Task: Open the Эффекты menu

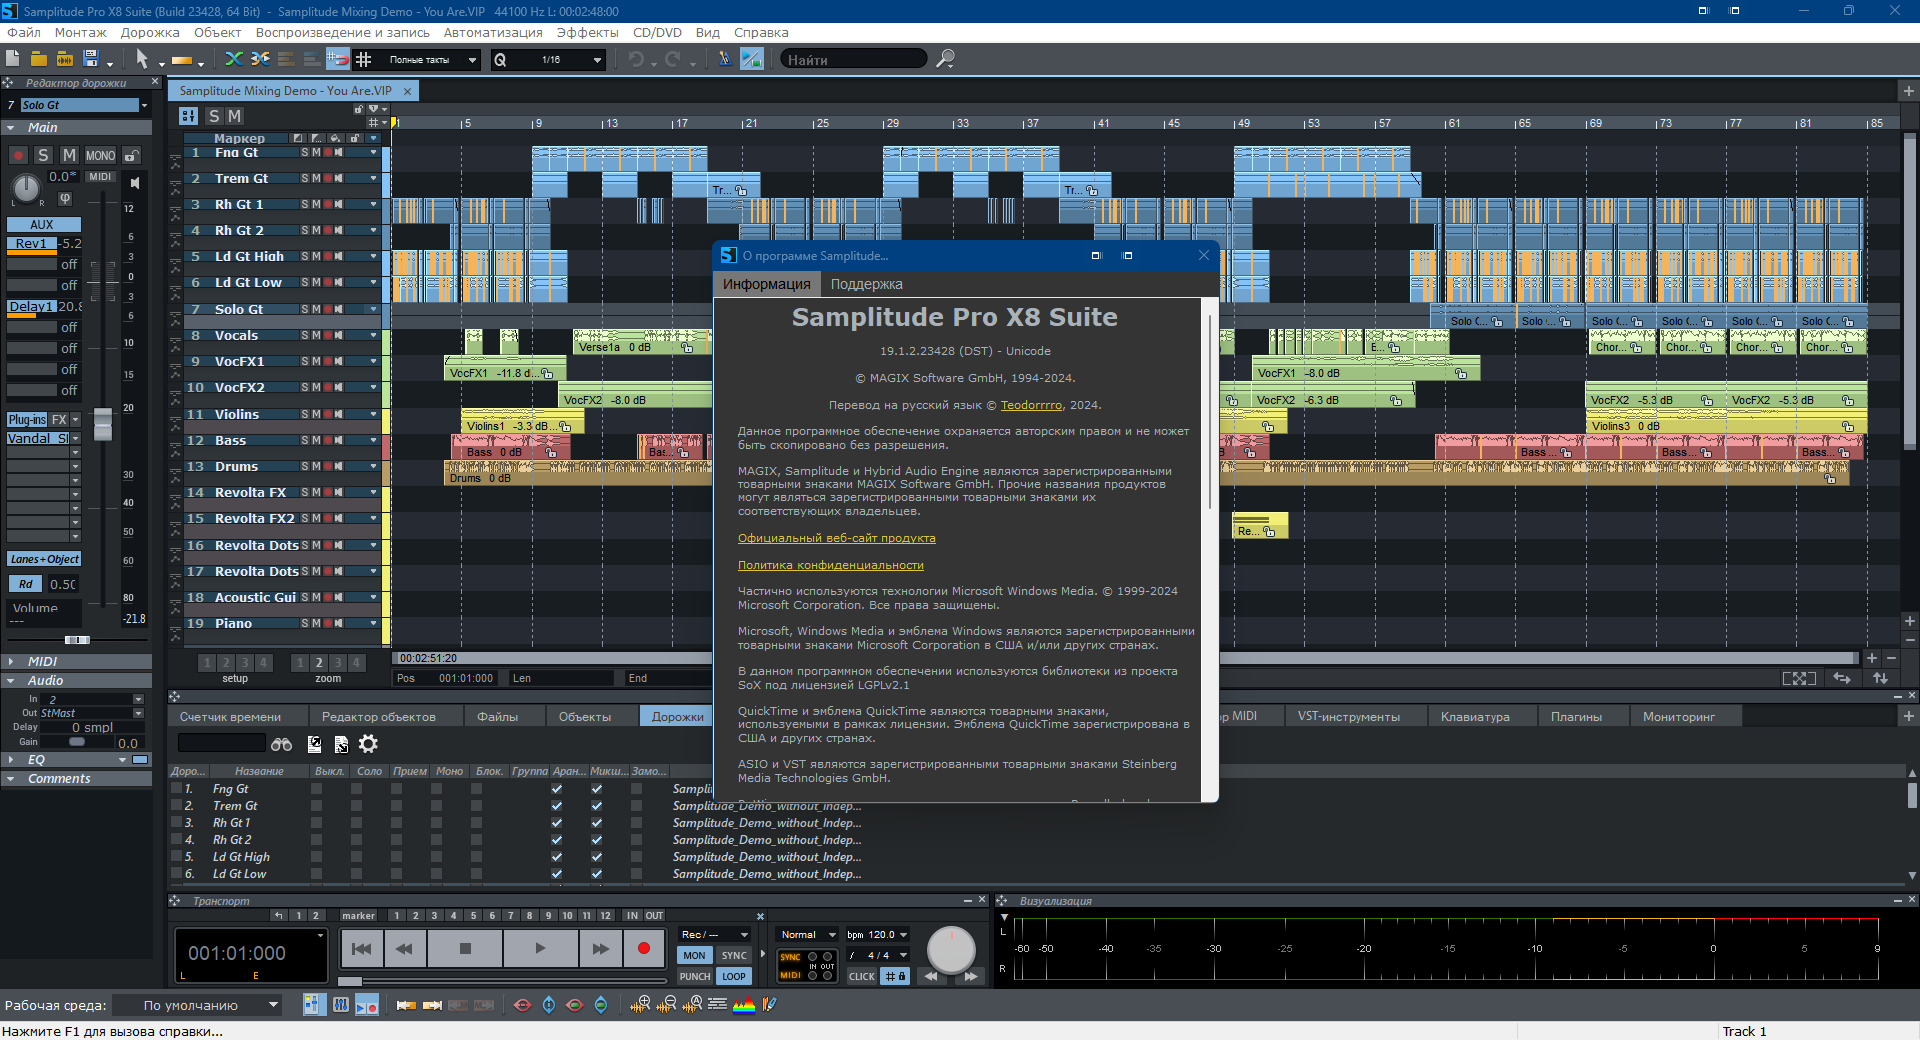Action: pos(588,33)
